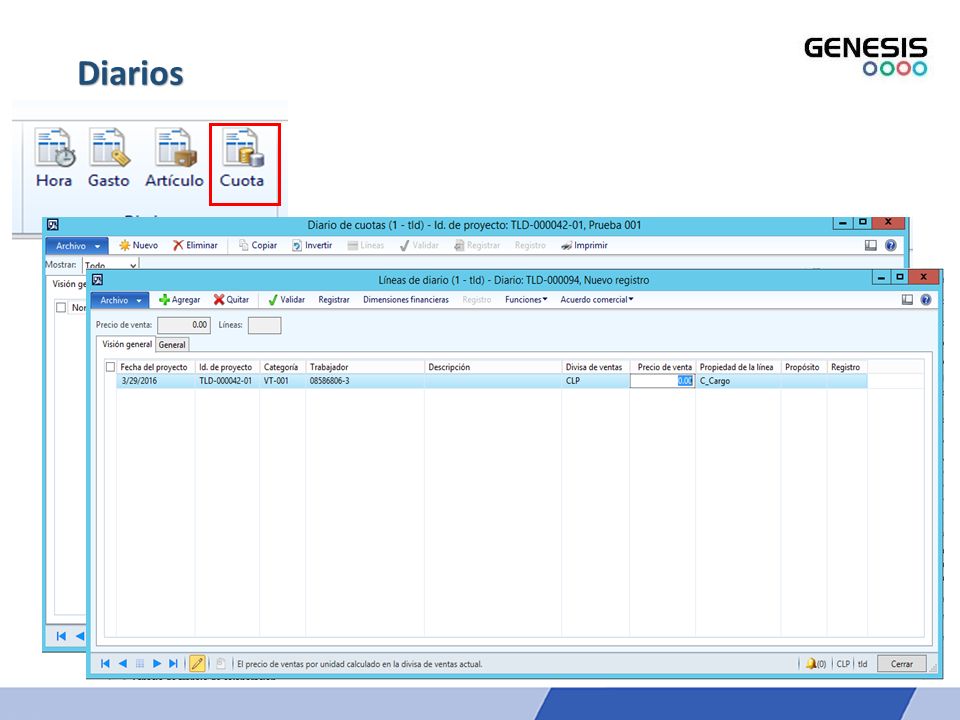Viewport: 960px width, 720px height.
Task: Open the Hora journal icon
Action: pyautogui.click(x=54, y=157)
